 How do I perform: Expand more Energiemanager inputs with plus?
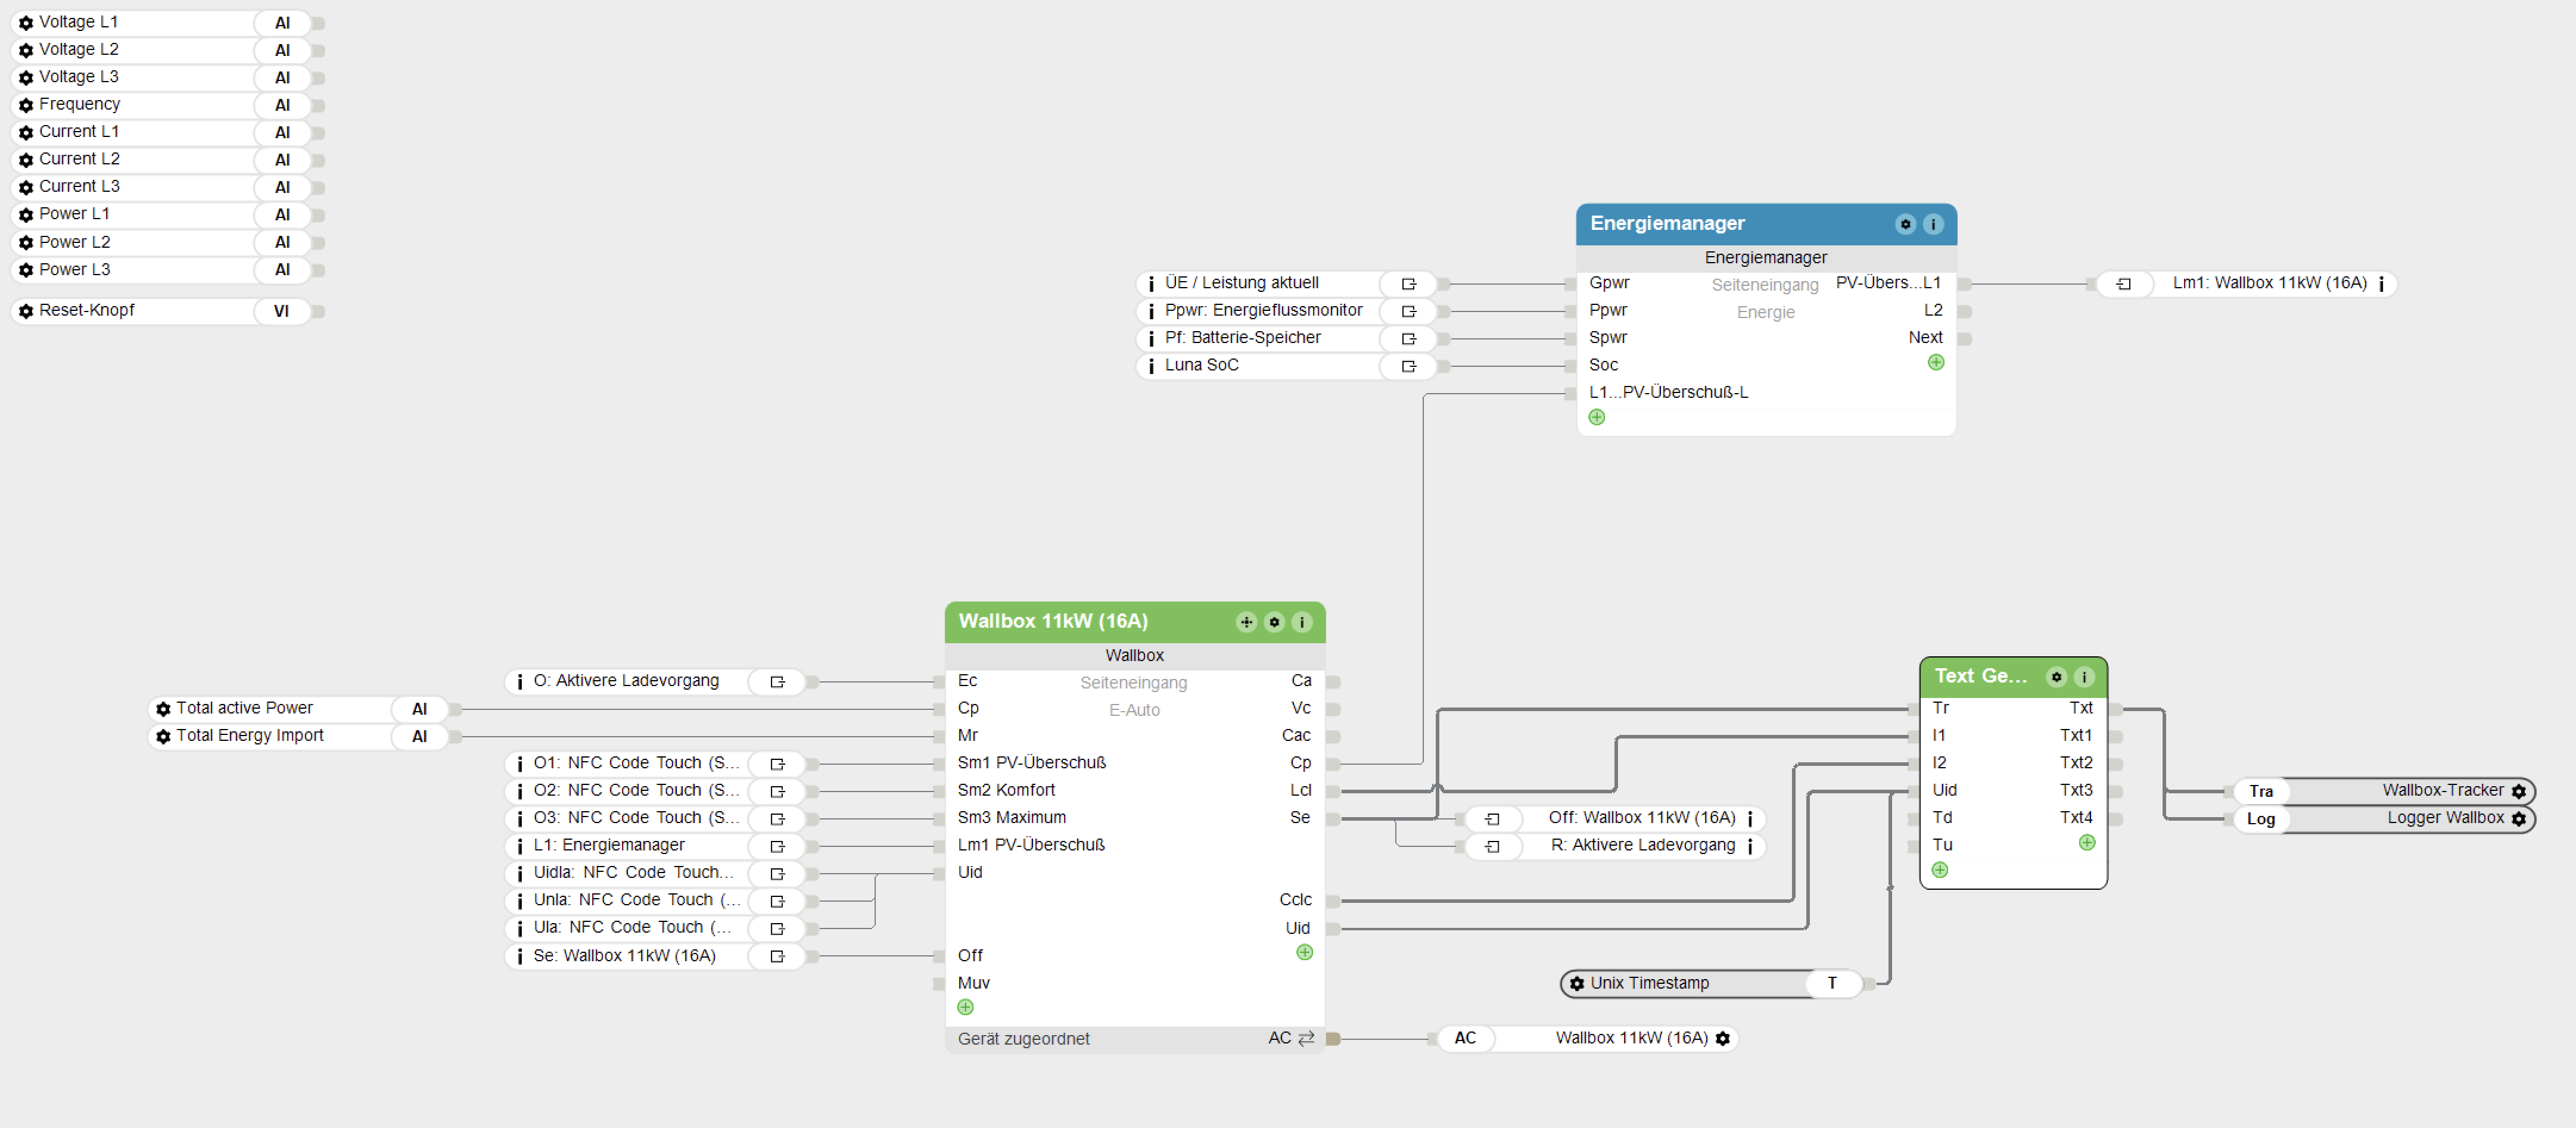pyautogui.click(x=1597, y=418)
